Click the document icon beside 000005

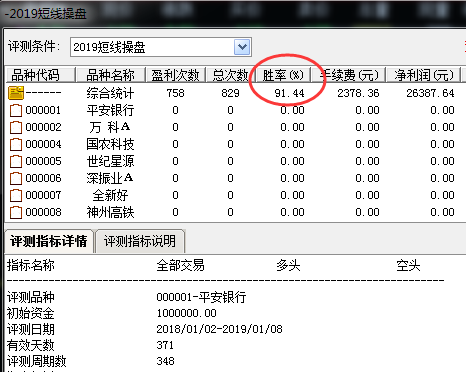16,161
